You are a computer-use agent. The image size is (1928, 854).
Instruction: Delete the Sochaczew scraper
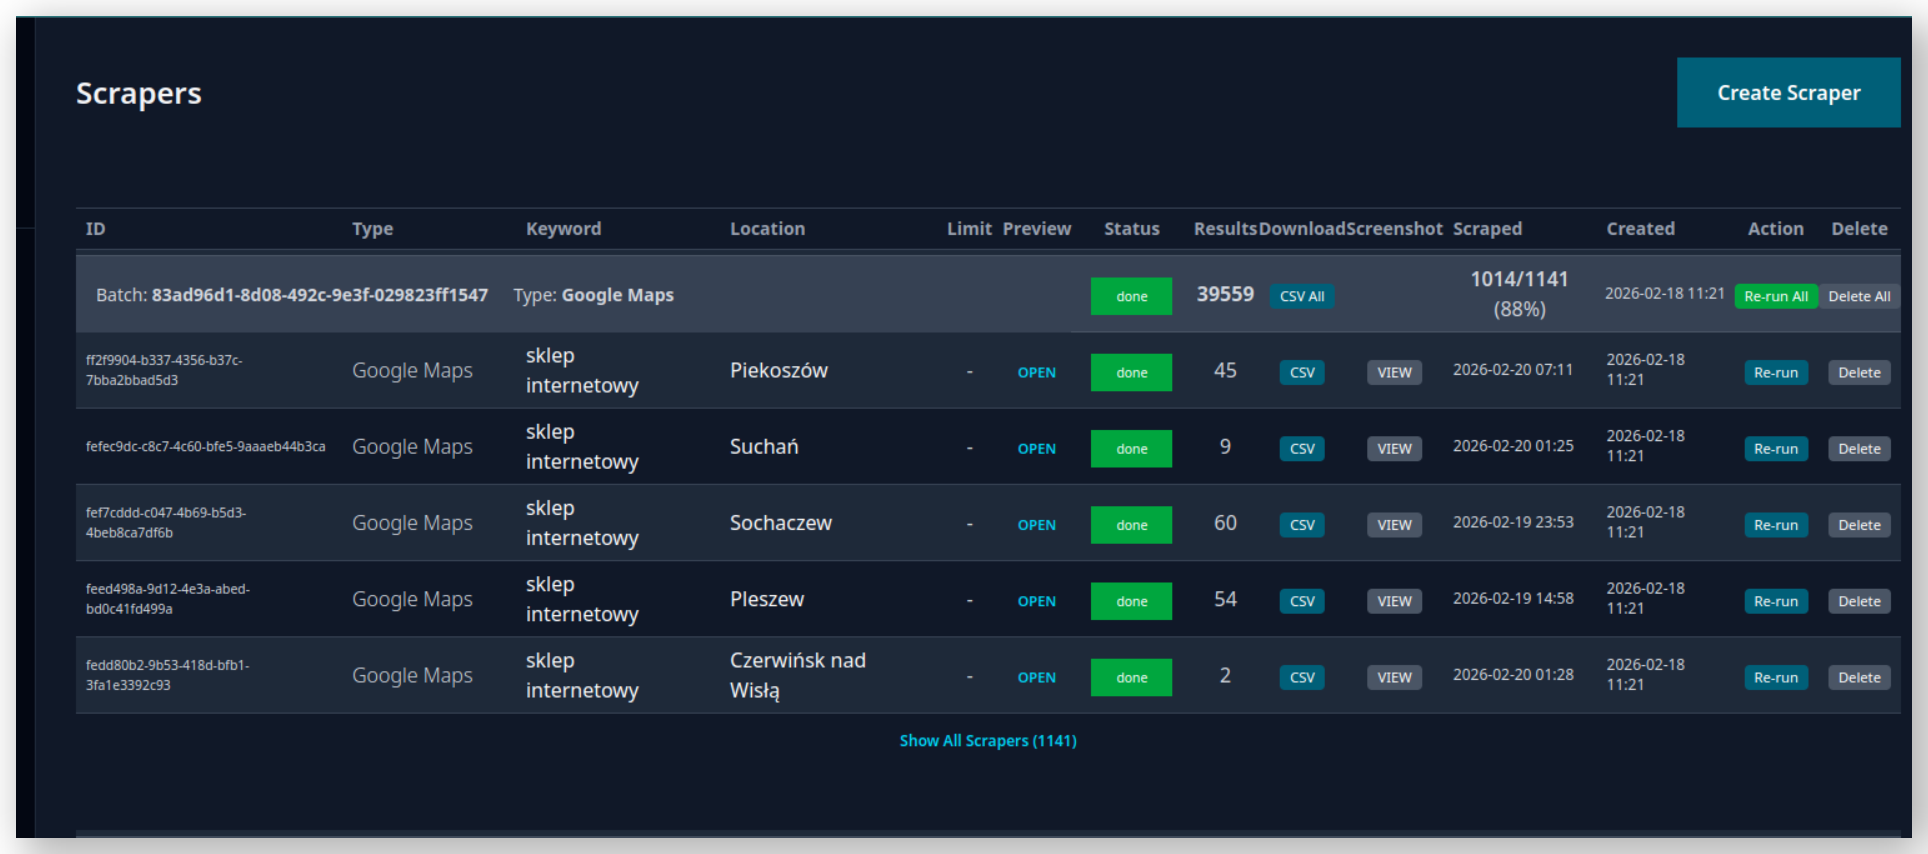click(1858, 525)
